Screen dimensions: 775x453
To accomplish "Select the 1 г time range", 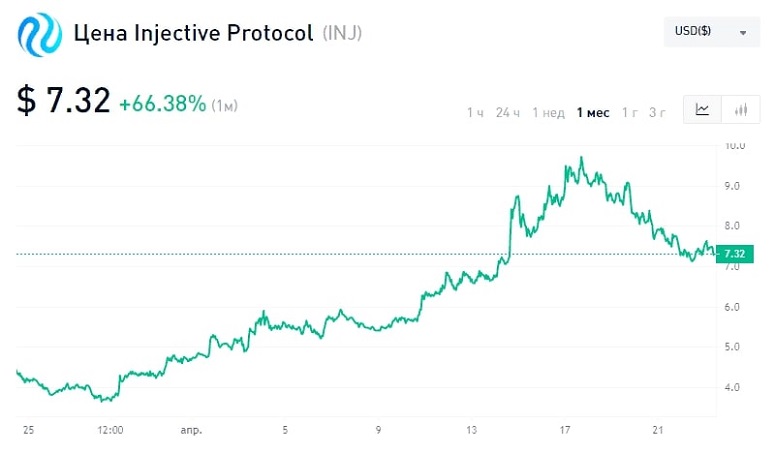I will (630, 112).
